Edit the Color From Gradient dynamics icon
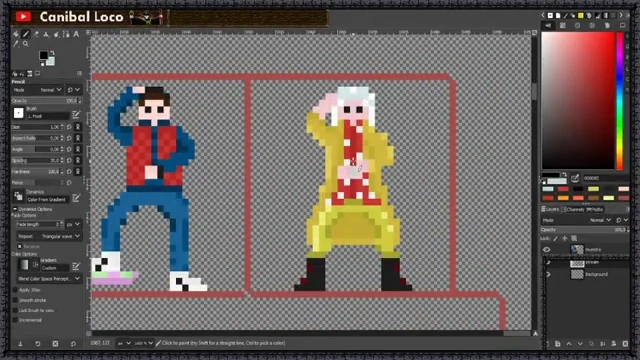The image size is (640, 360). 76,198
